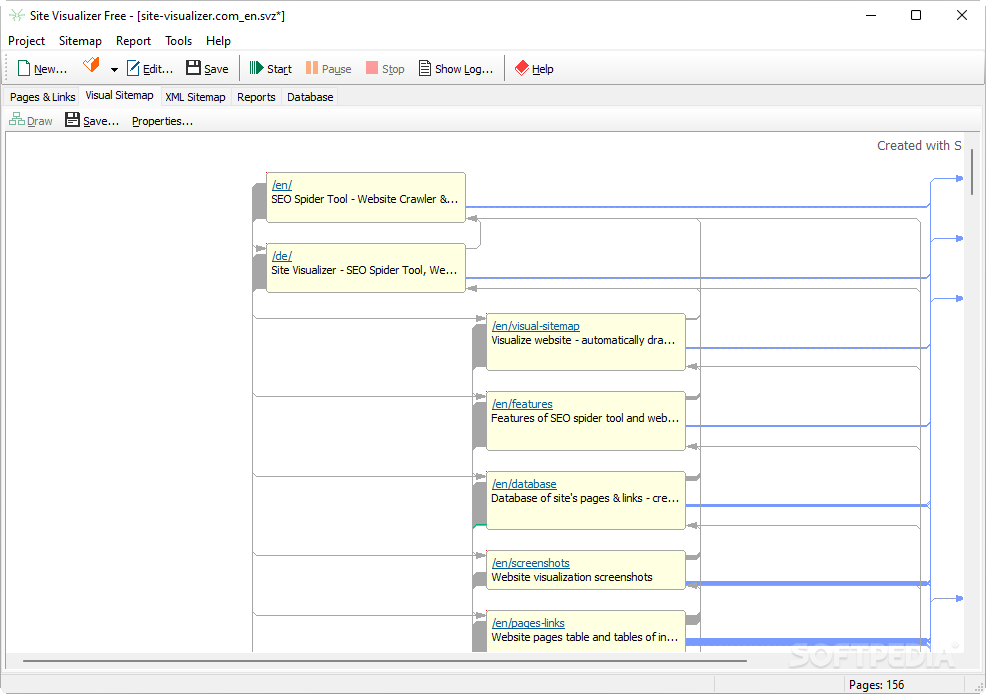The width and height of the screenshot is (986, 694).
Task: Click the 'Features of SEO spider tool' text
Action: point(585,418)
